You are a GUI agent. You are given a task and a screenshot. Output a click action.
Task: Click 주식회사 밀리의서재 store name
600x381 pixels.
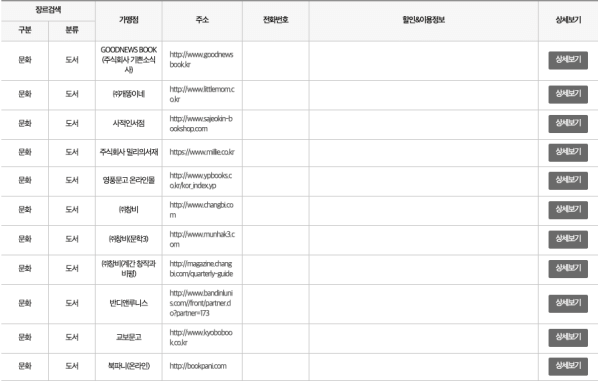tap(129, 152)
